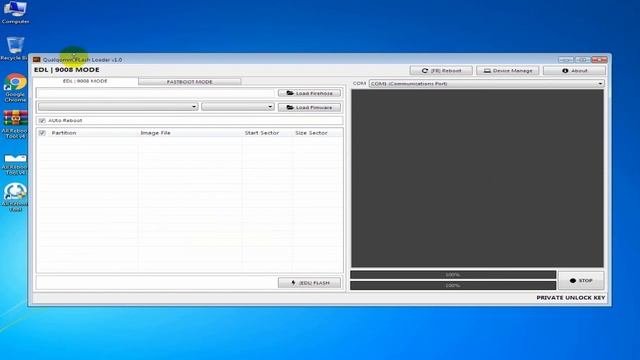The image size is (640, 360).
Task: Maximize the Qualcomm Flash Loader window
Action: [582, 60]
